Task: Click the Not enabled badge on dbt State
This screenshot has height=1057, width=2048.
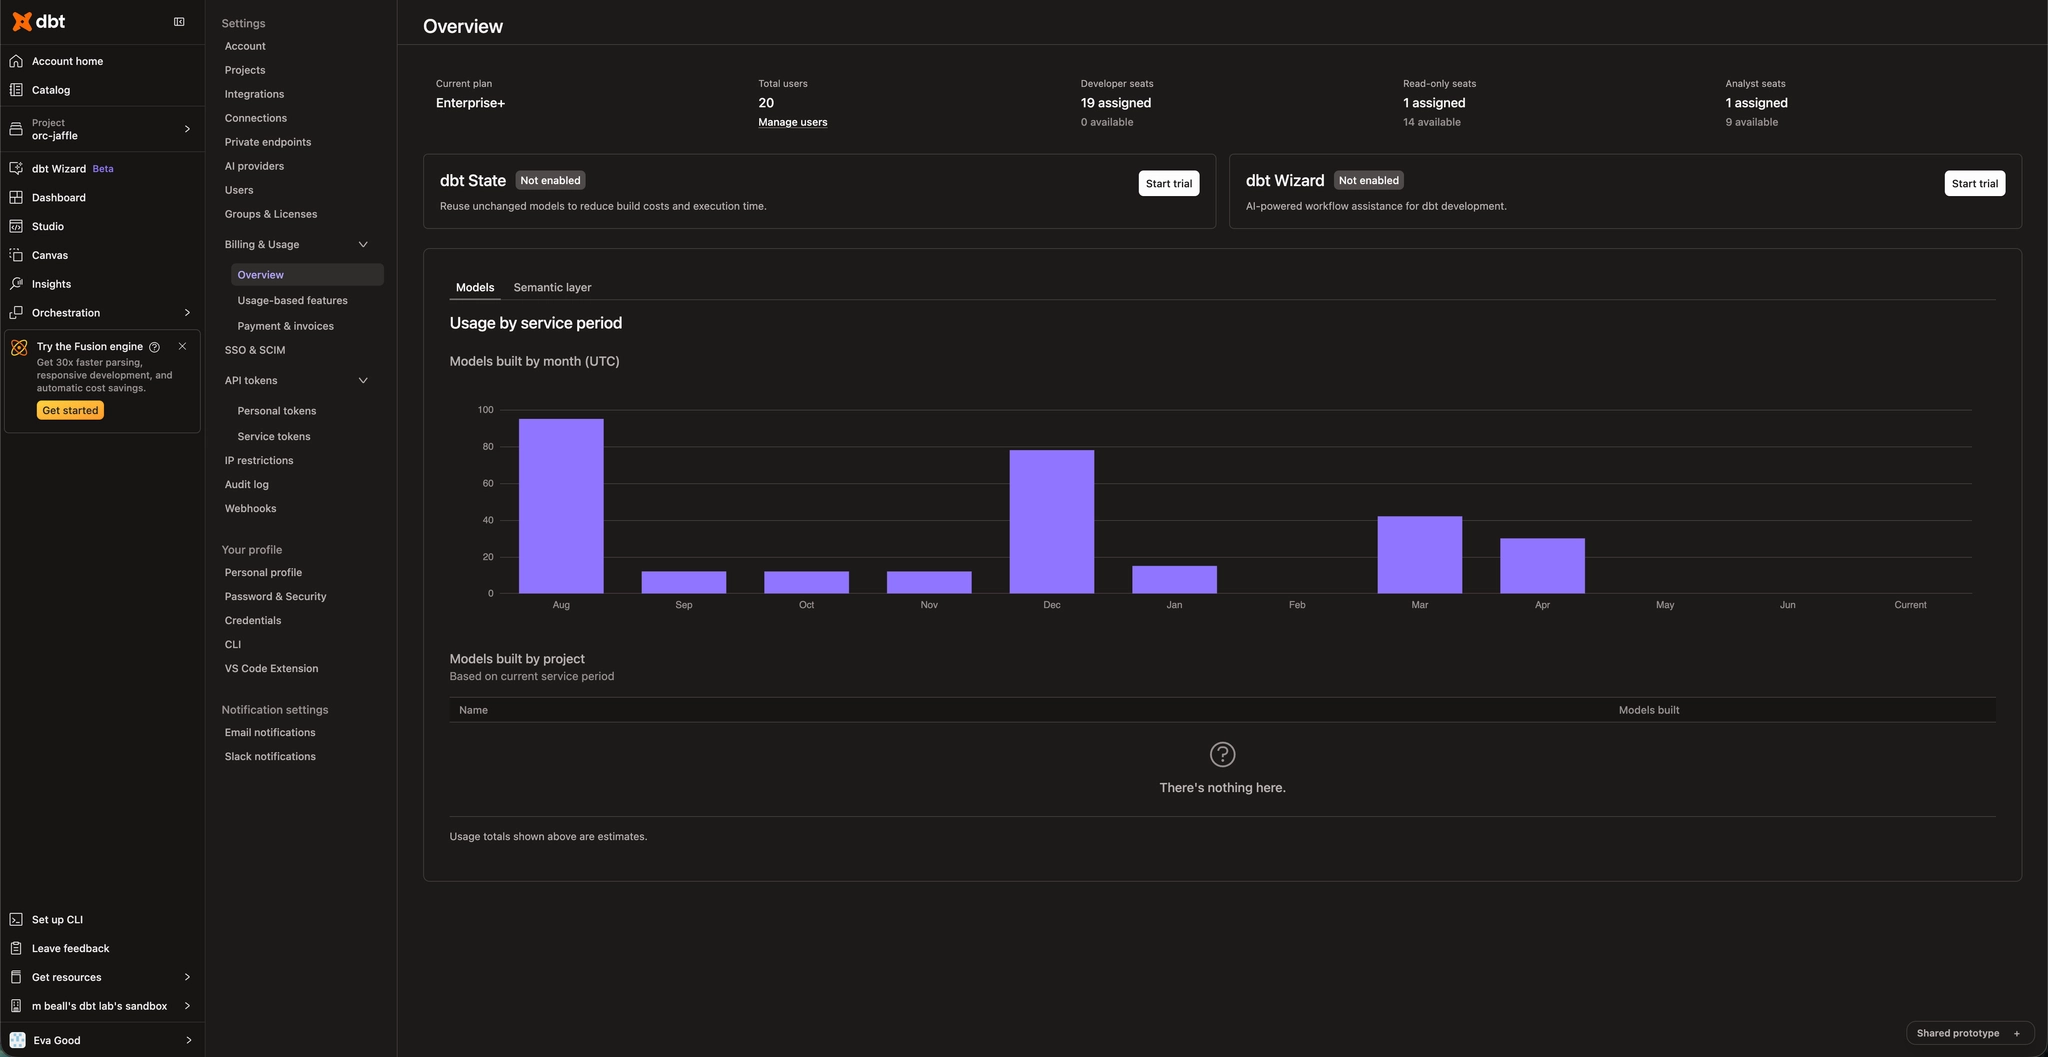Action: [x=550, y=181]
